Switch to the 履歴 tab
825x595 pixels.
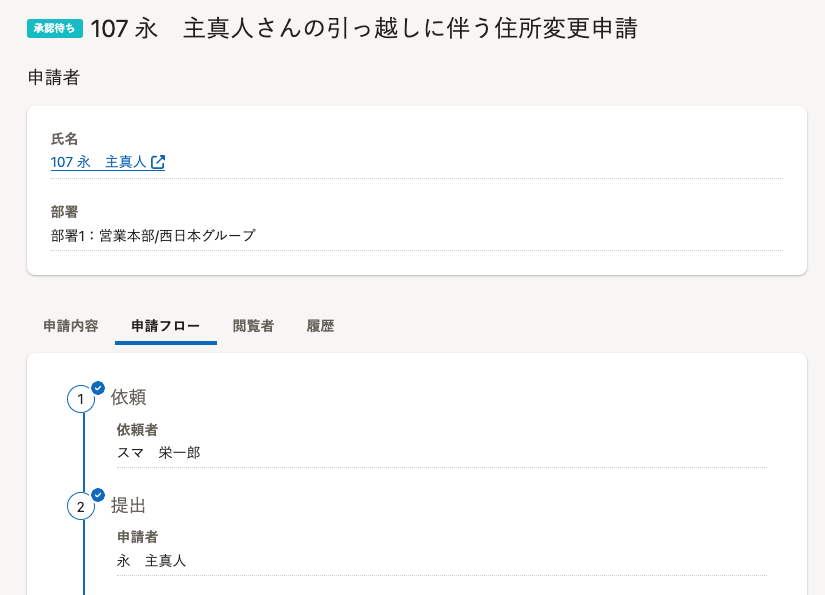click(x=320, y=326)
